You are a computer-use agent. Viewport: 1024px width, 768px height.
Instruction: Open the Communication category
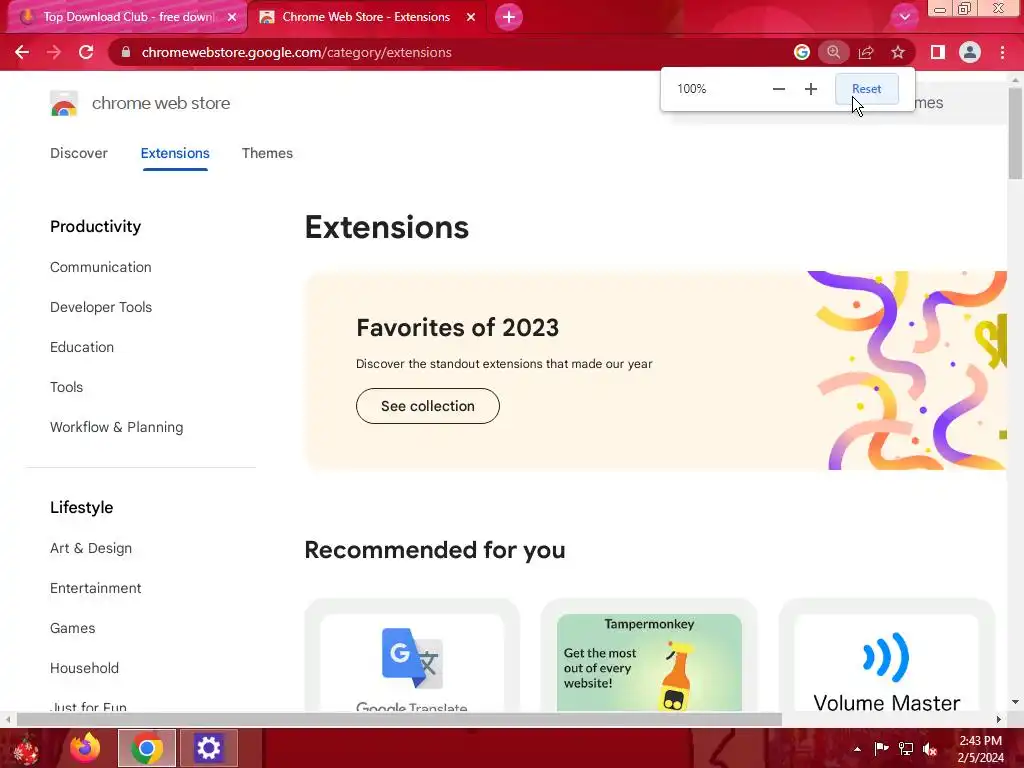click(101, 267)
